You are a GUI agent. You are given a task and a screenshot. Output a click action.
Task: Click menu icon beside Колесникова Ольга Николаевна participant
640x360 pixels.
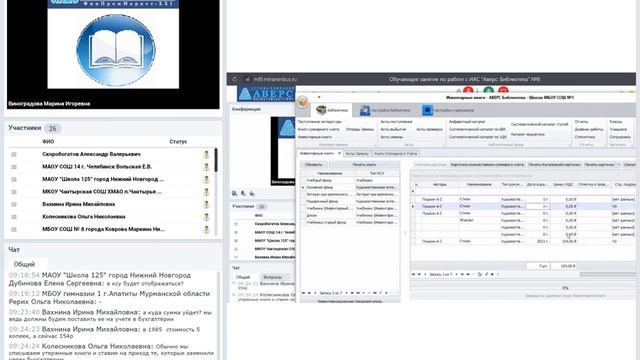[x=14, y=217]
